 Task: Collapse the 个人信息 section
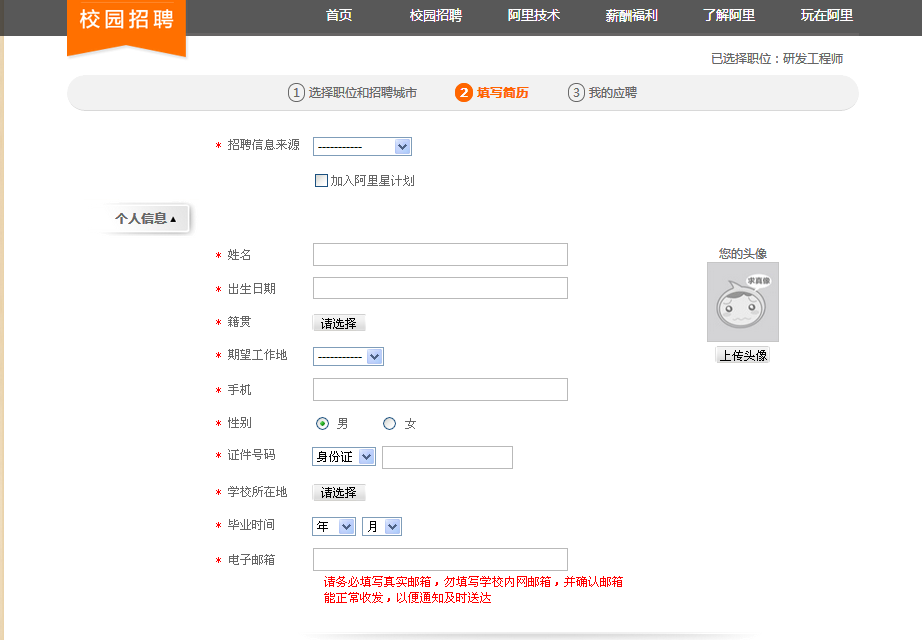tap(145, 218)
